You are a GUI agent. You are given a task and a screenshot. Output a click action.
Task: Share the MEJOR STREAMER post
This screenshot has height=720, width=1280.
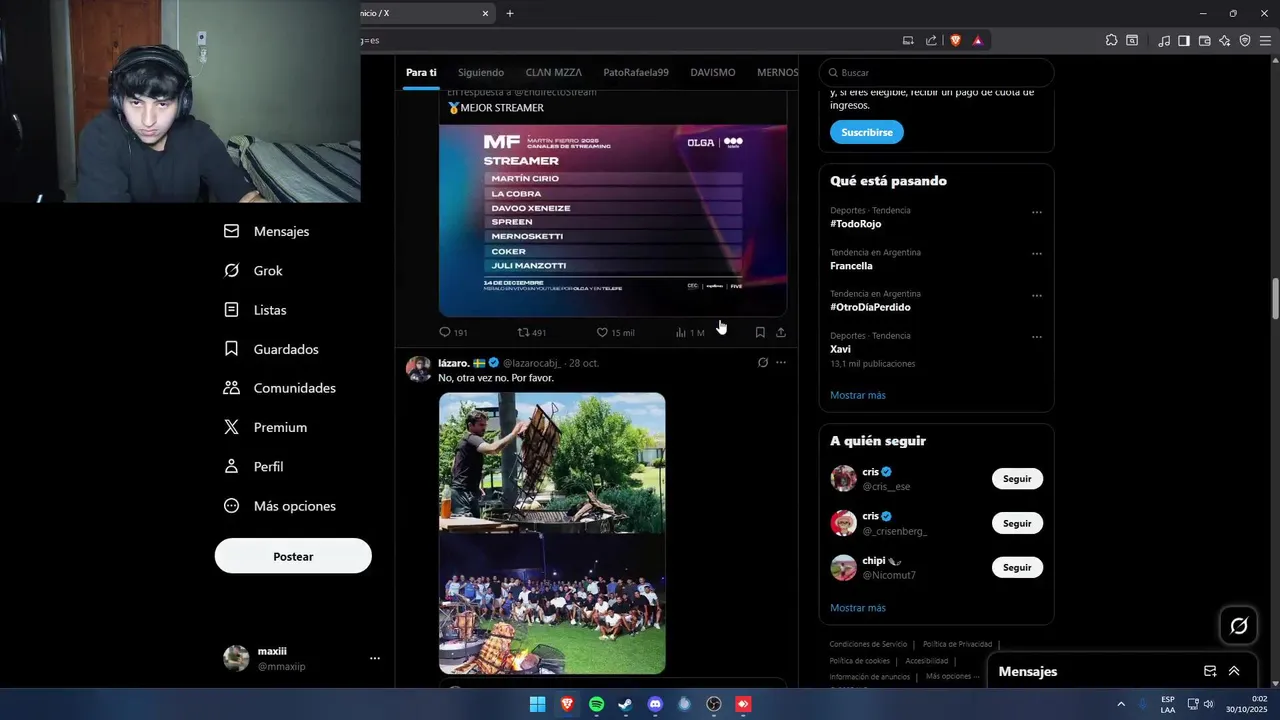781,332
